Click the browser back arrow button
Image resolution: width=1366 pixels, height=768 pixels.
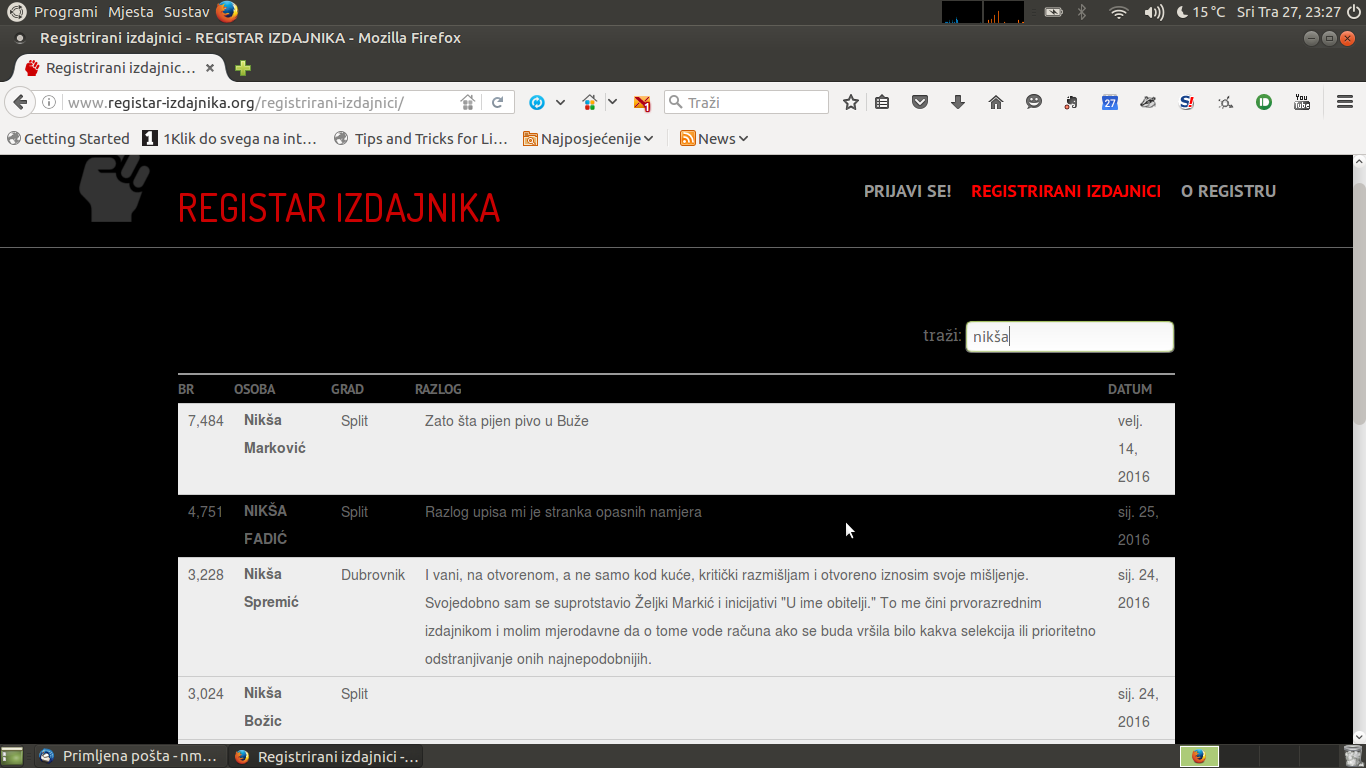20,102
